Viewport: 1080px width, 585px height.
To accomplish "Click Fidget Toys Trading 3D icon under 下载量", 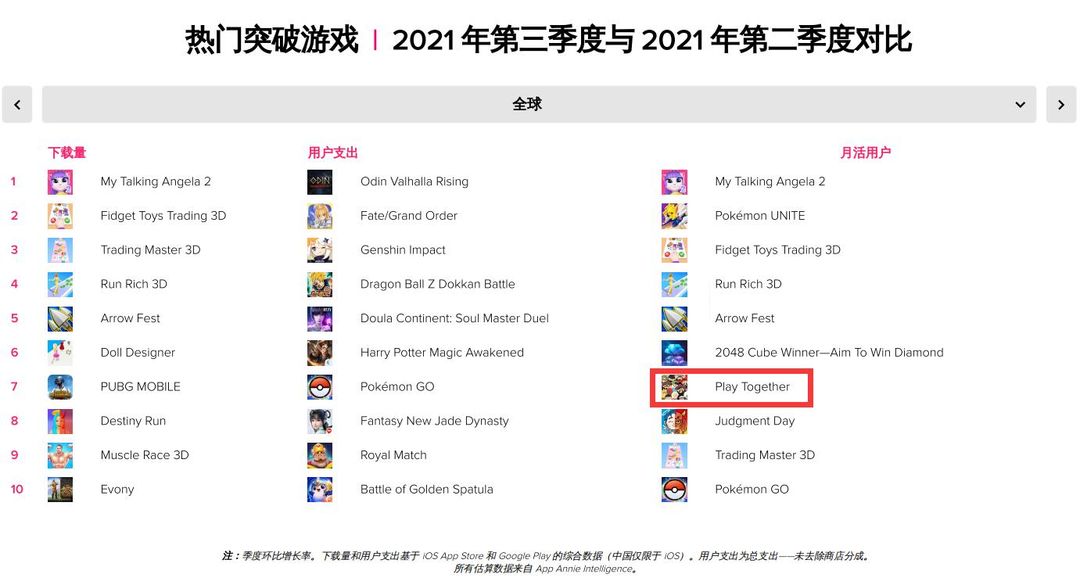I will click(x=60, y=216).
